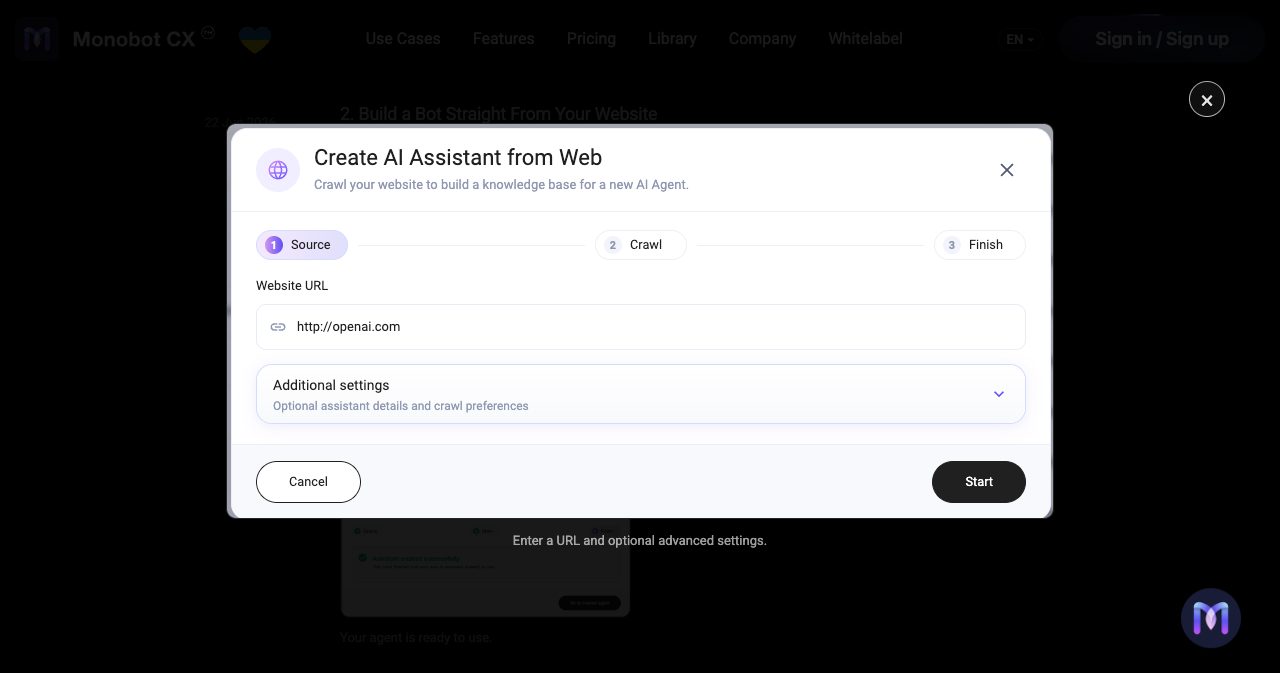
Task: Click the Monobot logo icon in header
Action: point(37,39)
